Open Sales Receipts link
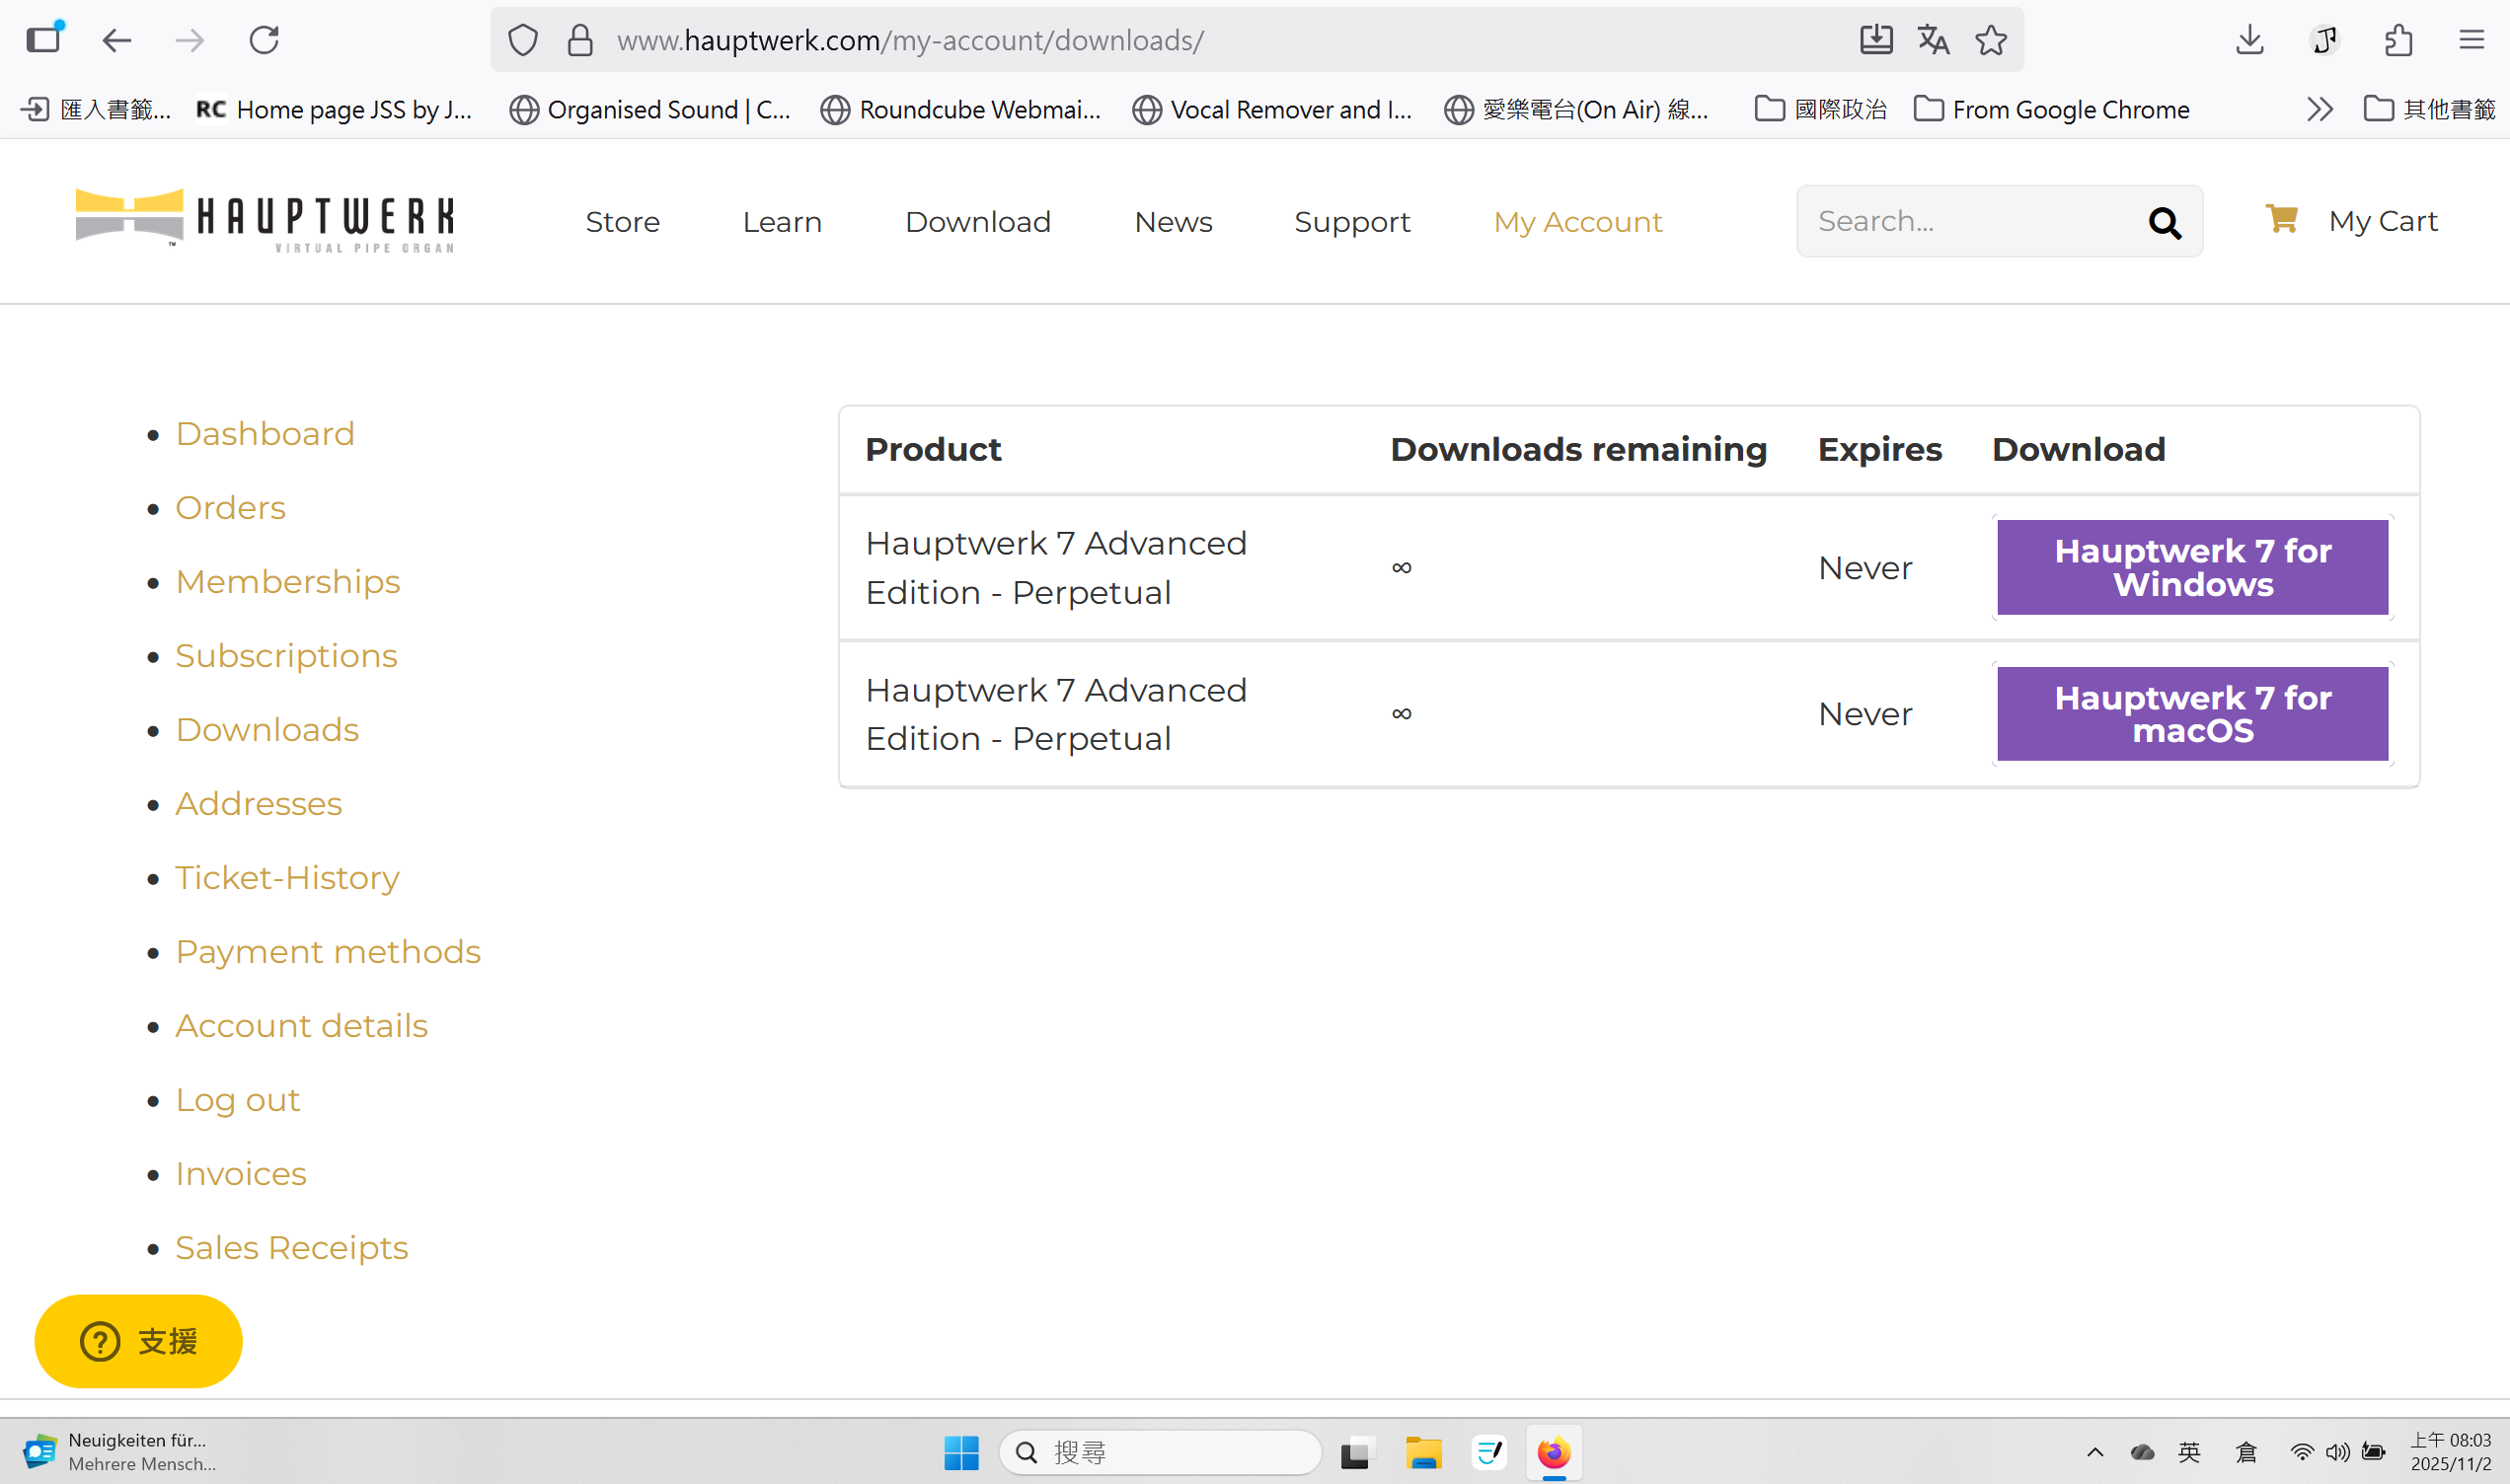This screenshot has width=2510, height=1484. (291, 1248)
